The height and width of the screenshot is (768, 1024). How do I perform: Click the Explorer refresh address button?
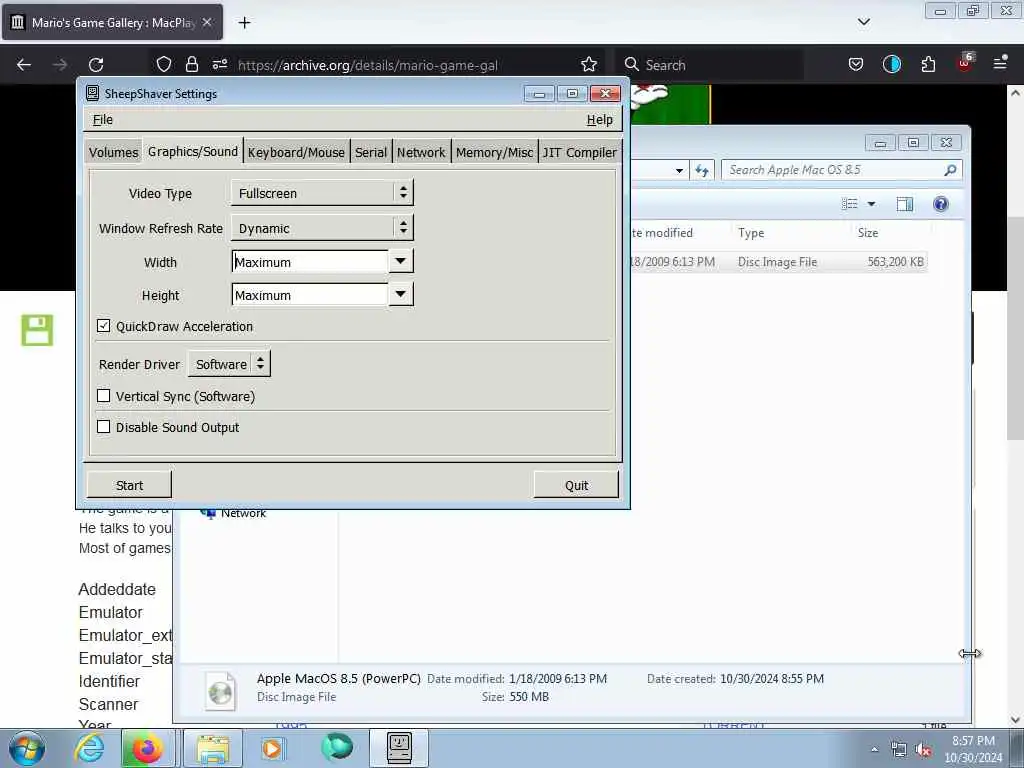pos(702,170)
